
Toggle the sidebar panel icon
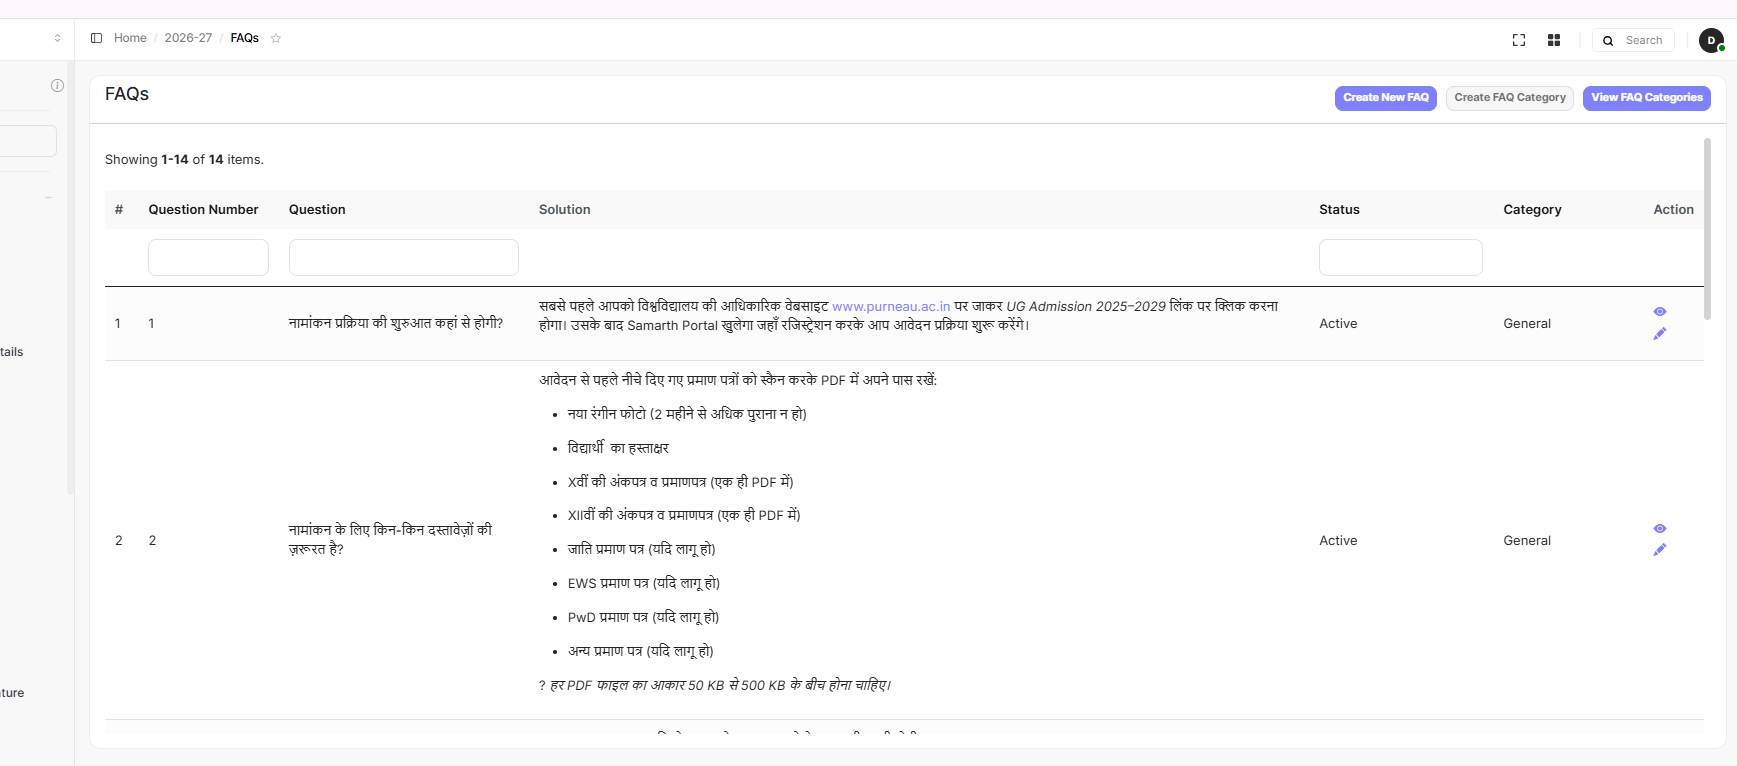tap(96, 38)
